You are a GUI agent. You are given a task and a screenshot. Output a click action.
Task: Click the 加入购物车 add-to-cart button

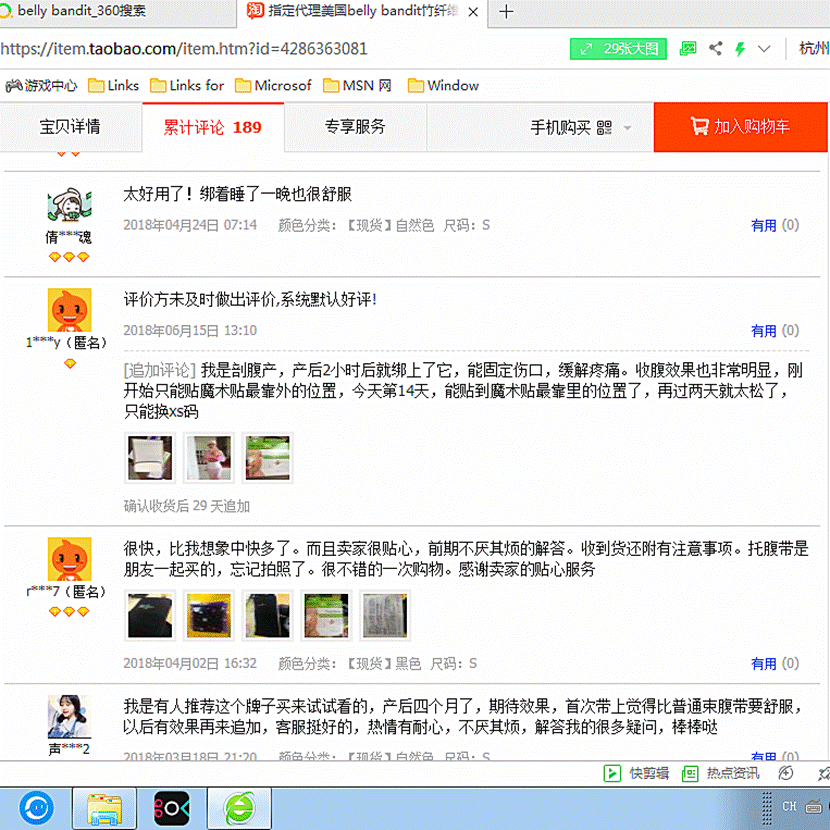coord(740,127)
